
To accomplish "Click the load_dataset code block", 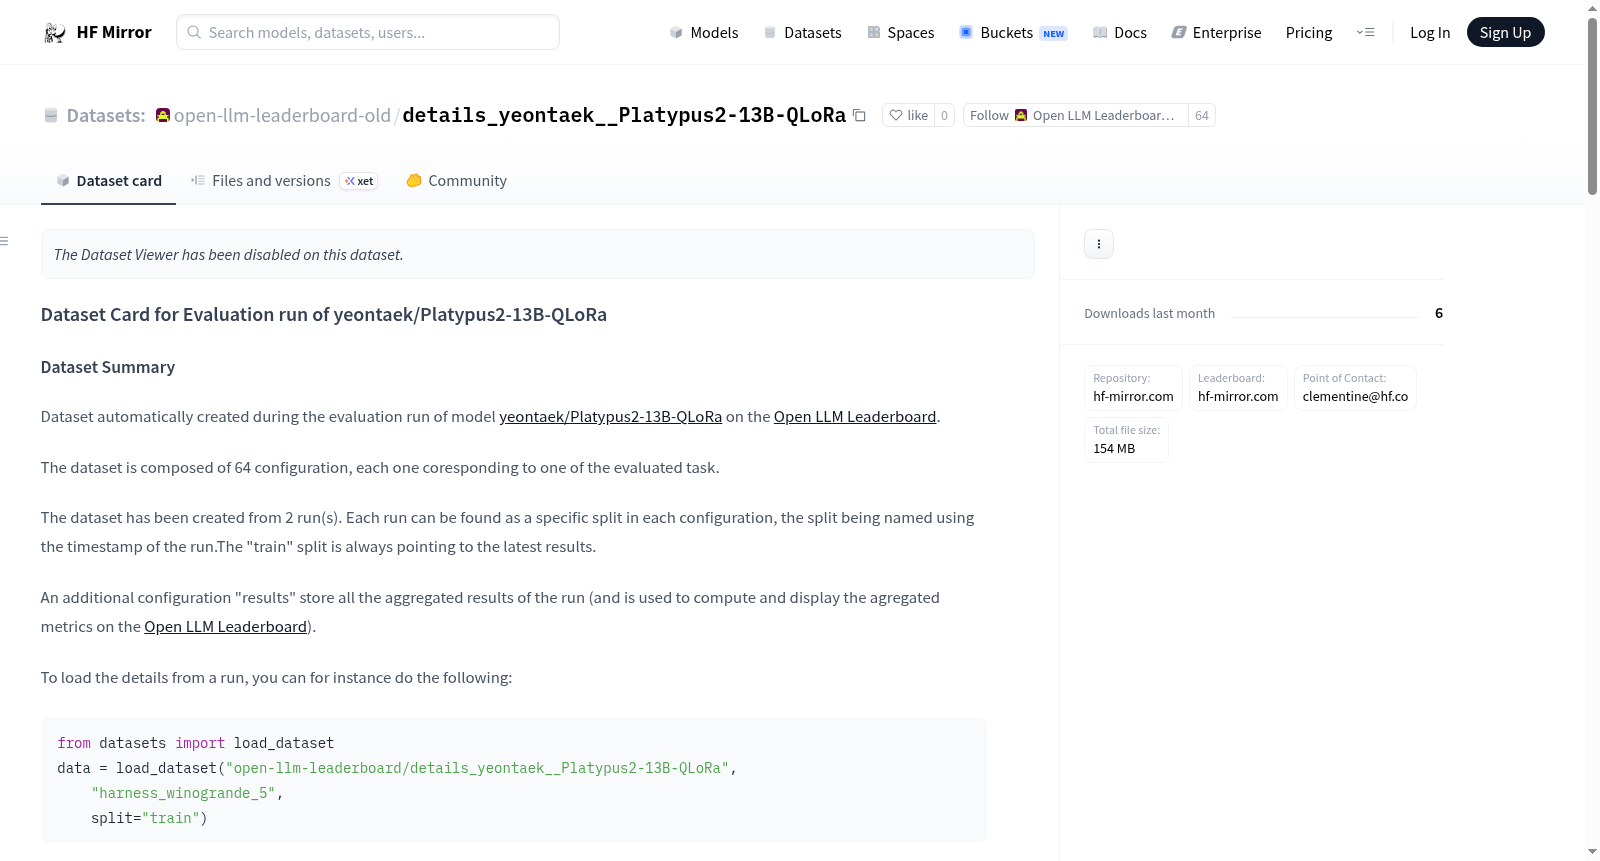I will click(514, 780).
